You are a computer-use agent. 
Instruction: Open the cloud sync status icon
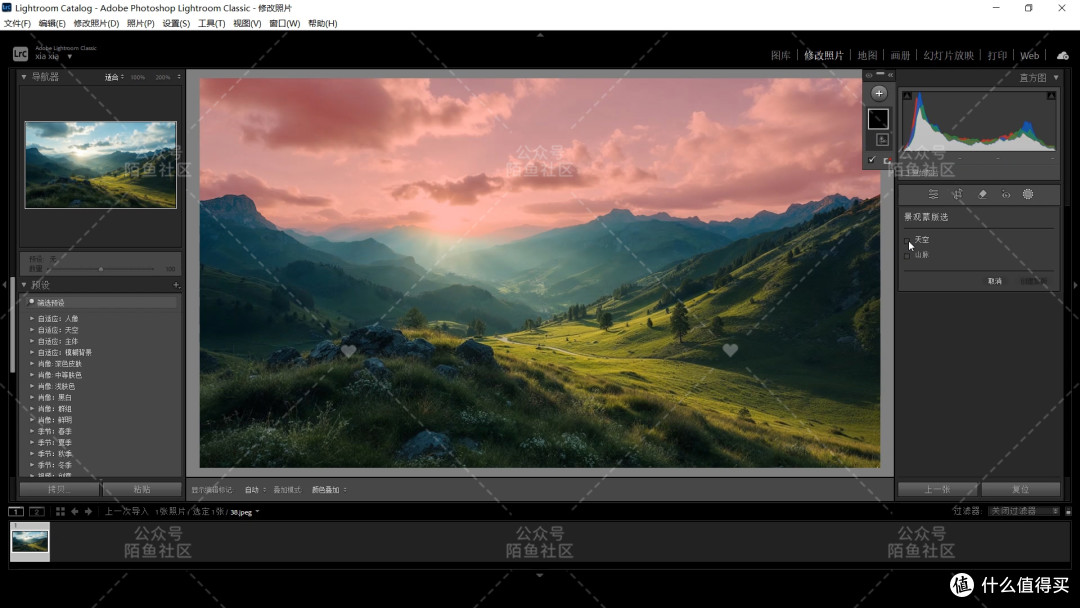1063,55
